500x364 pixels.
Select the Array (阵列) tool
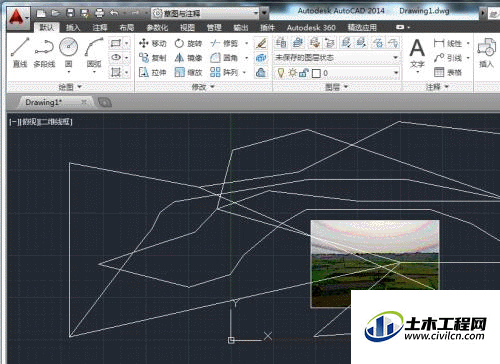[x=224, y=72]
